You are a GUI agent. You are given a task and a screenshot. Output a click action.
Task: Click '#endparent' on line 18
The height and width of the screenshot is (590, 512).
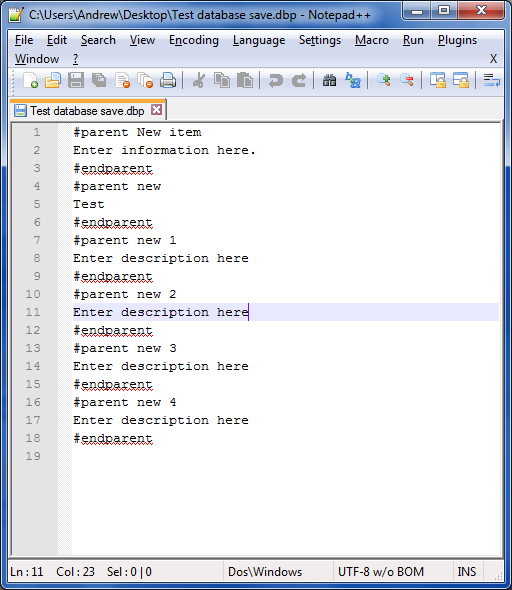(x=113, y=438)
